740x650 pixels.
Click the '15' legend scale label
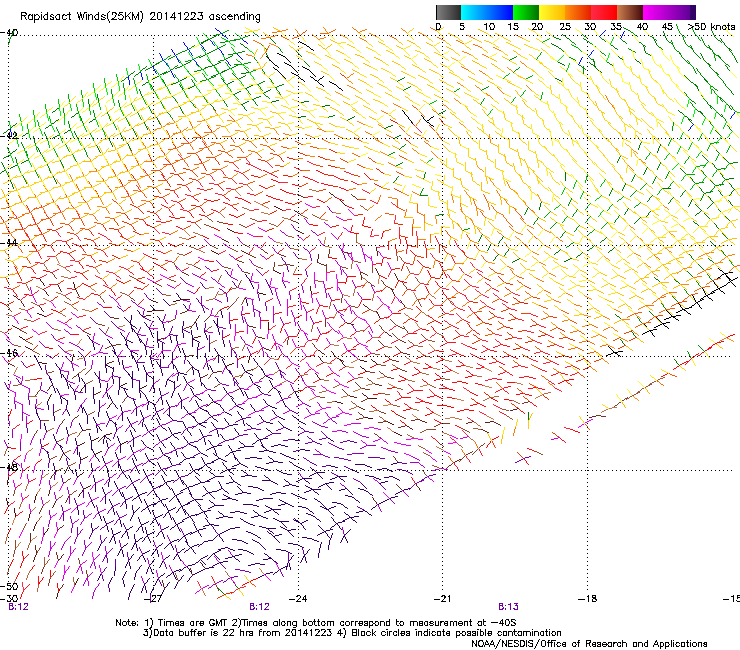click(x=513, y=27)
